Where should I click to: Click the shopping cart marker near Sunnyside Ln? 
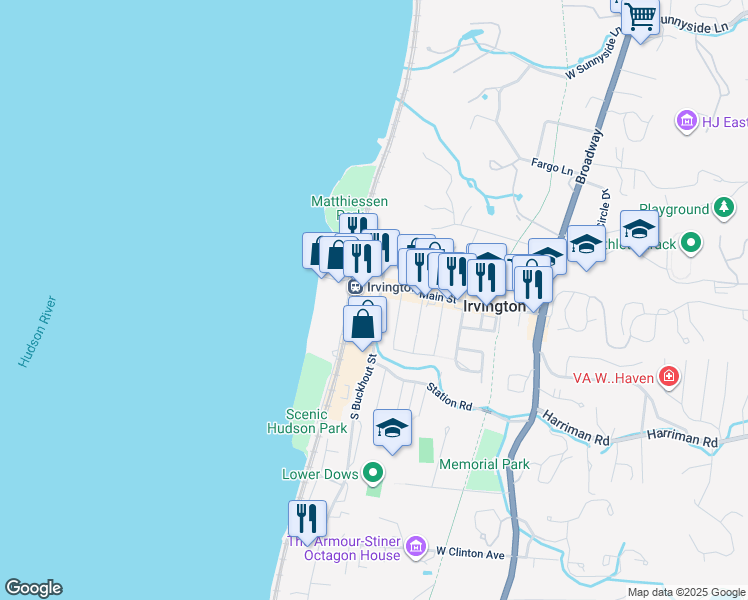[640, 17]
